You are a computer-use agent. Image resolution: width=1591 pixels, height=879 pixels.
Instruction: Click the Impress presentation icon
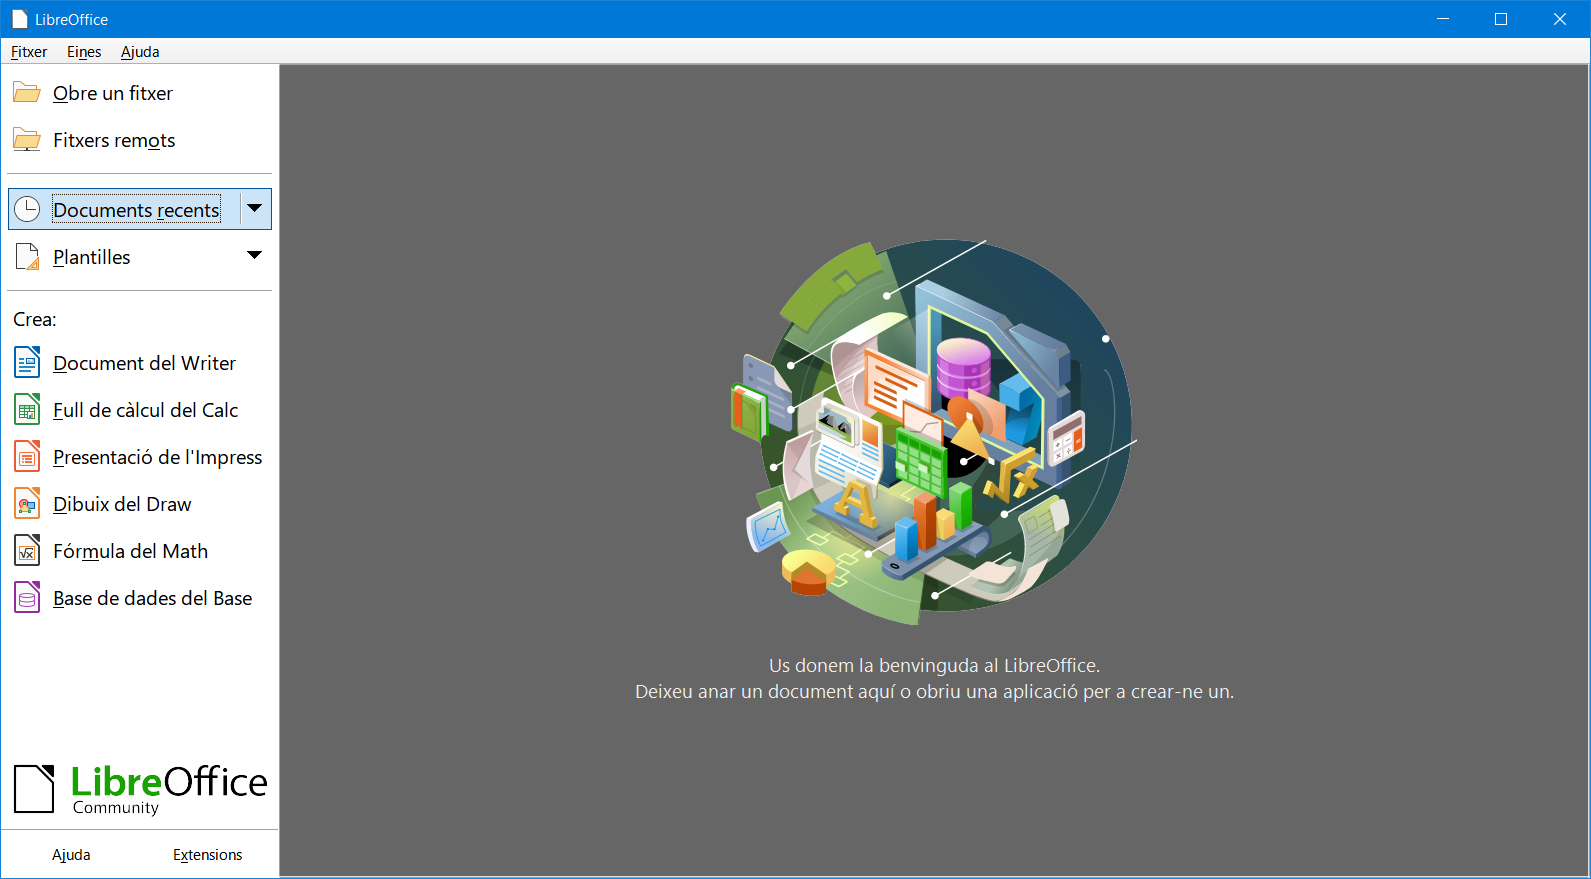27,457
